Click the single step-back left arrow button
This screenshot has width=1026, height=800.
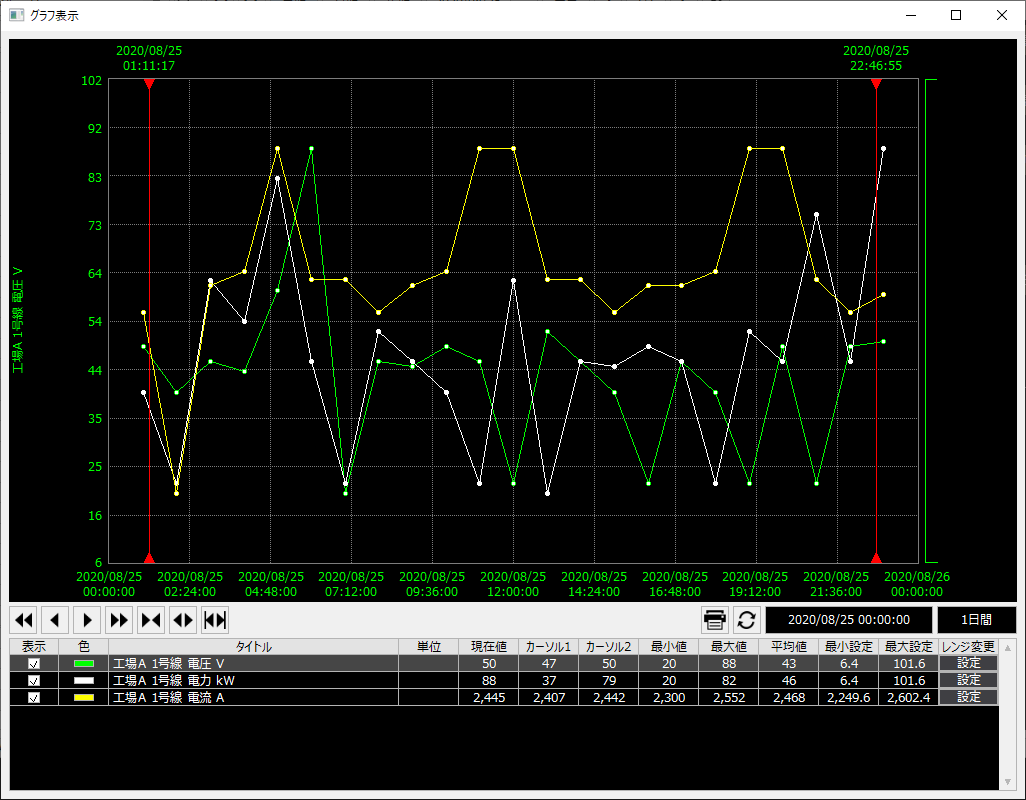pyautogui.click(x=55, y=620)
